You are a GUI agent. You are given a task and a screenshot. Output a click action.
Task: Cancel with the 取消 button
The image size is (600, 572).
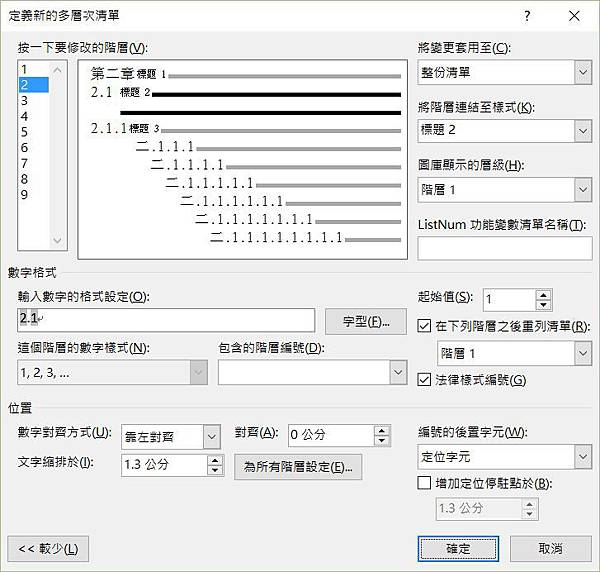tap(551, 549)
